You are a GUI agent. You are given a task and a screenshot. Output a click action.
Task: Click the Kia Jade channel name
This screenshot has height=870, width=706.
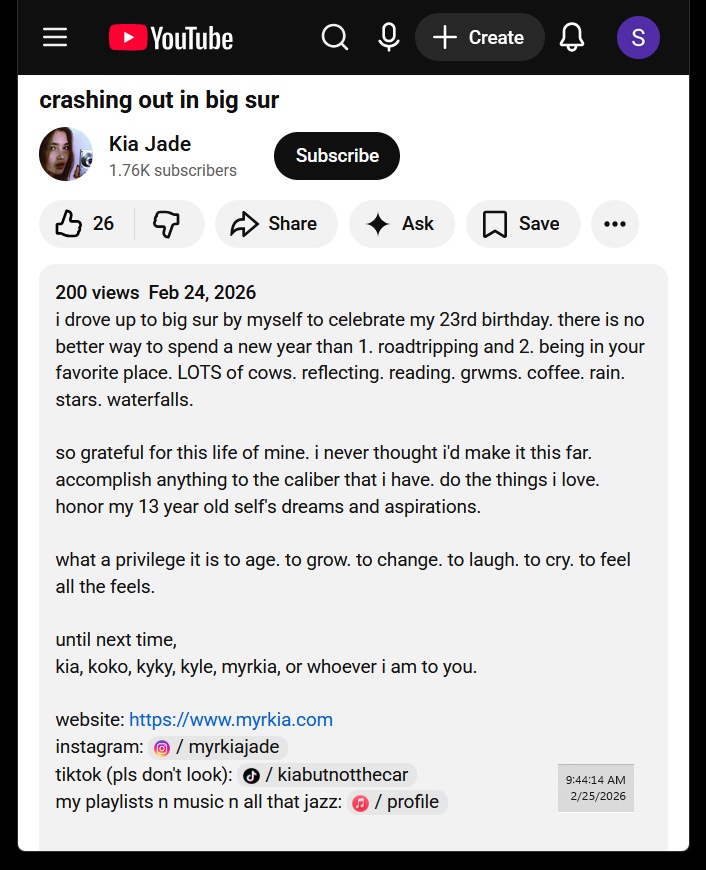tap(150, 144)
